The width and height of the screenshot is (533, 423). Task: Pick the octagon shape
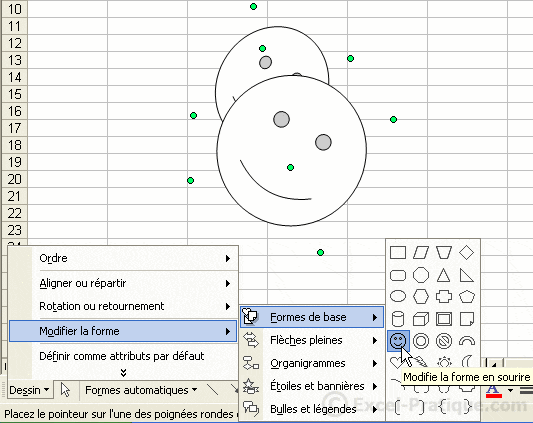(421, 275)
